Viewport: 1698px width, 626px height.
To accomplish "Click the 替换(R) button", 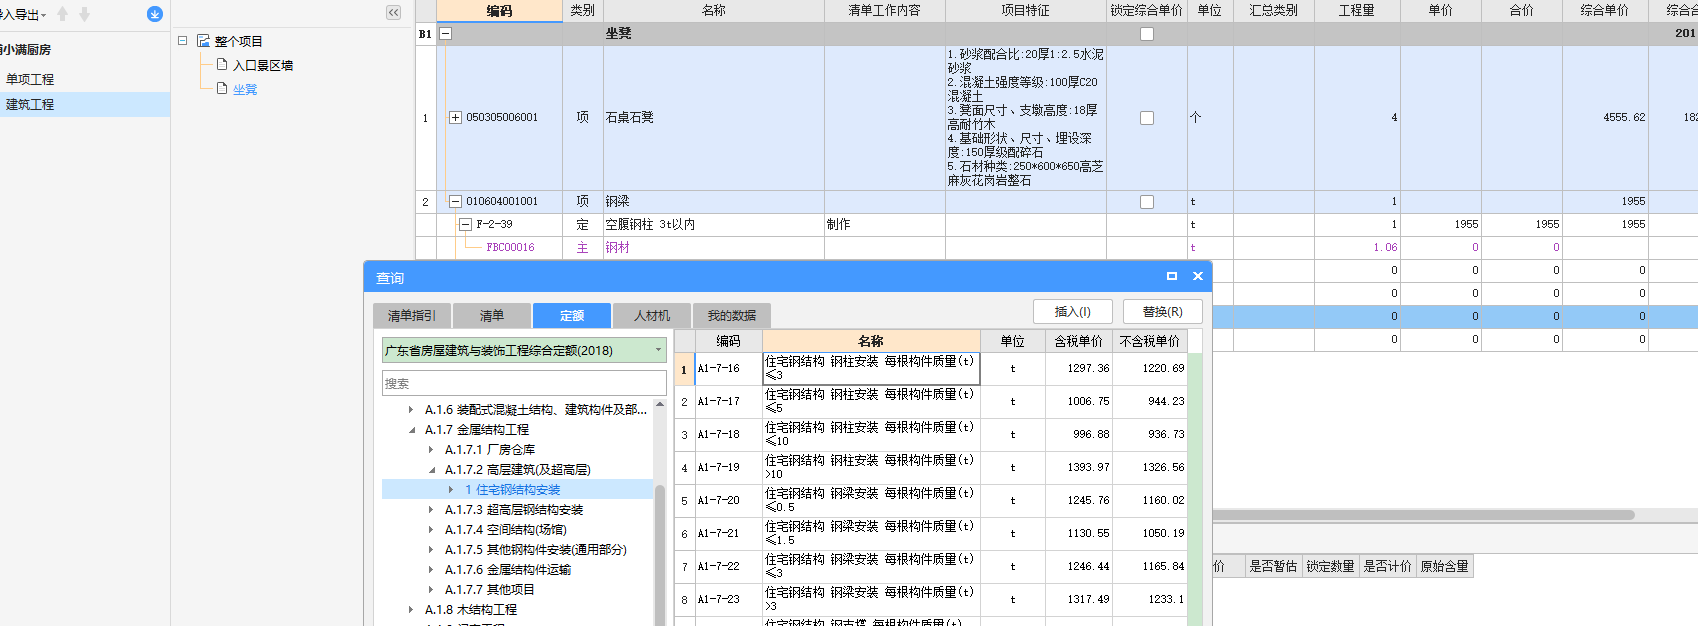I will pyautogui.click(x=1162, y=312).
